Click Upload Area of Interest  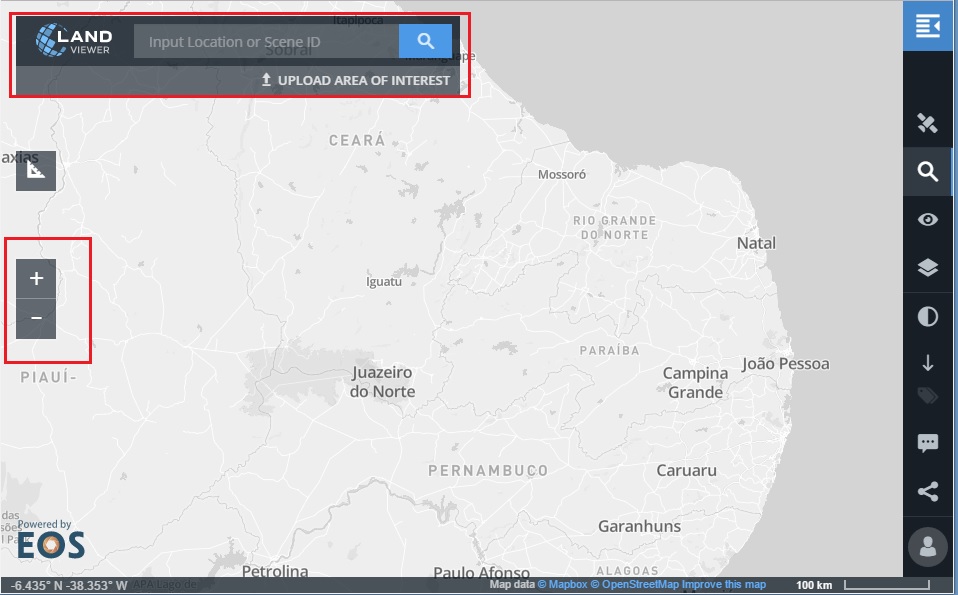click(x=356, y=81)
